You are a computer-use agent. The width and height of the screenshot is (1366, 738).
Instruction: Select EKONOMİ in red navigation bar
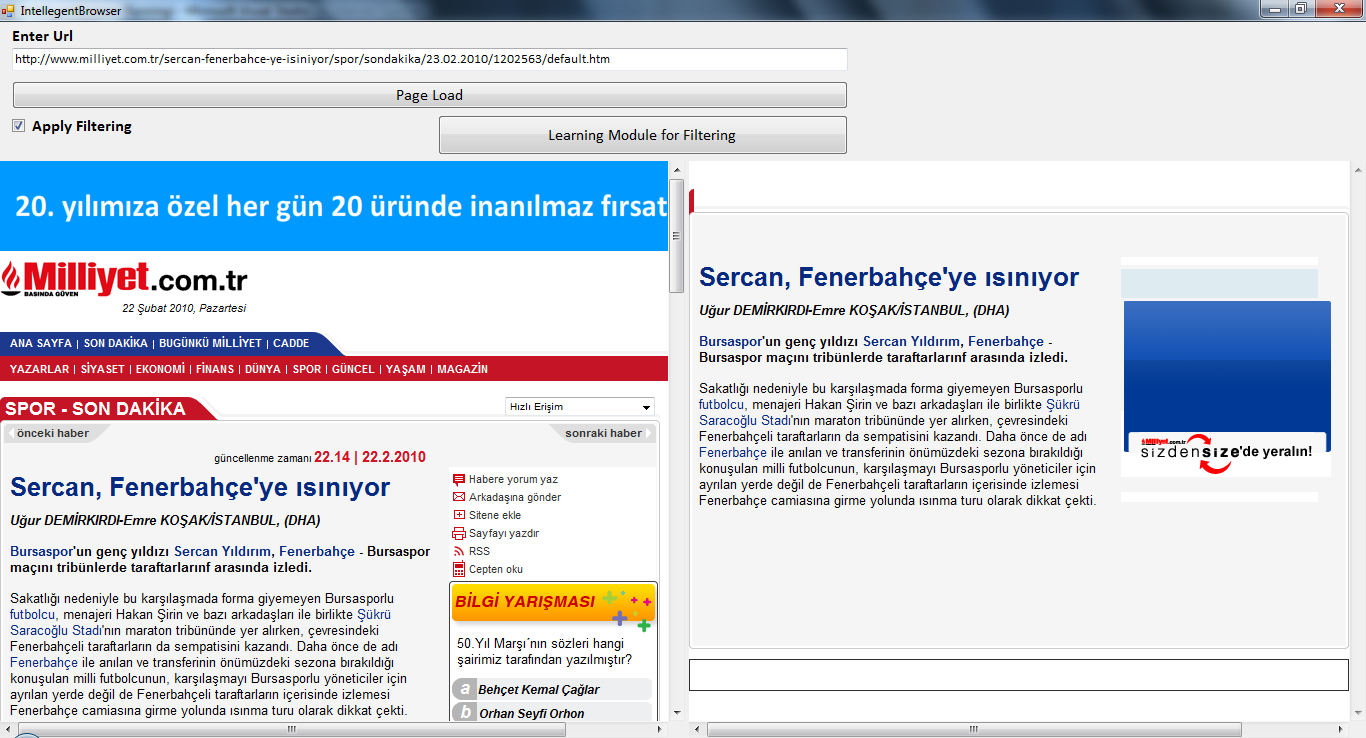tap(161, 369)
